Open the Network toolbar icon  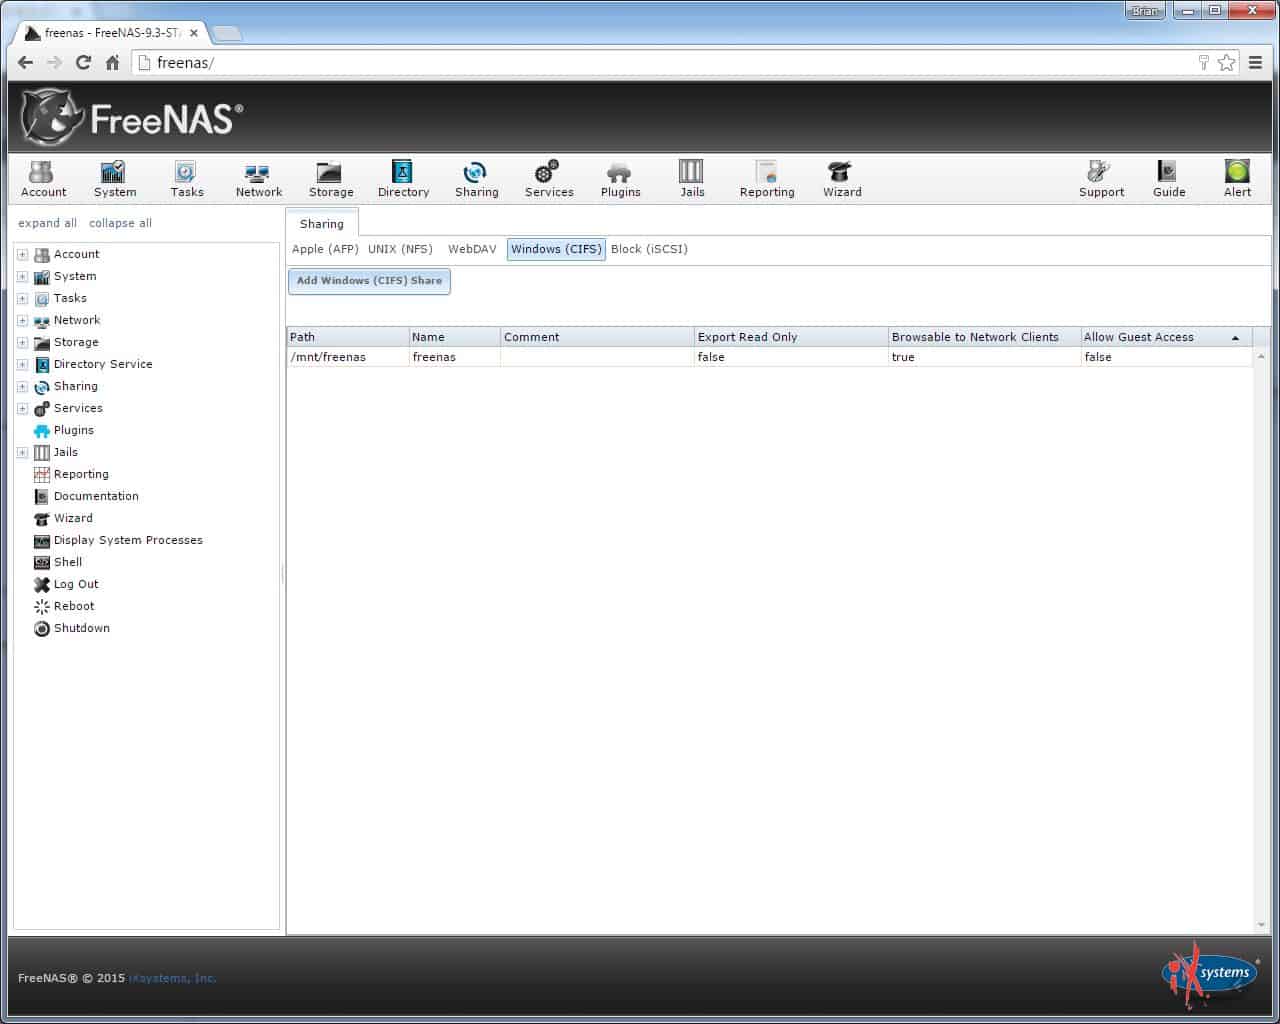(258, 179)
